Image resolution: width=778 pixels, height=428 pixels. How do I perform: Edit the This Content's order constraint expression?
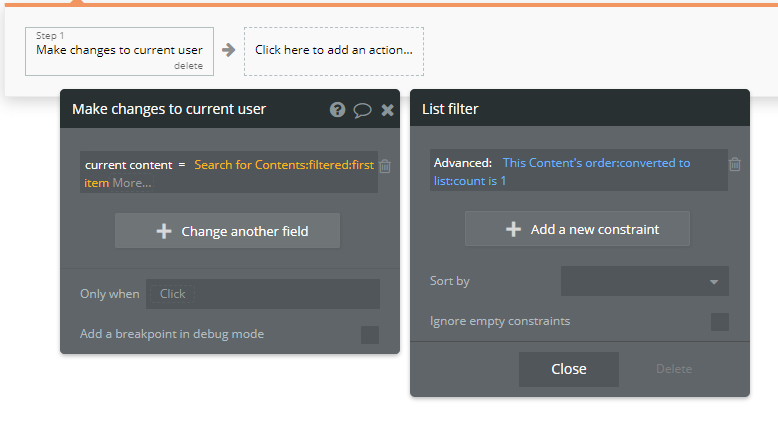click(x=596, y=163)
